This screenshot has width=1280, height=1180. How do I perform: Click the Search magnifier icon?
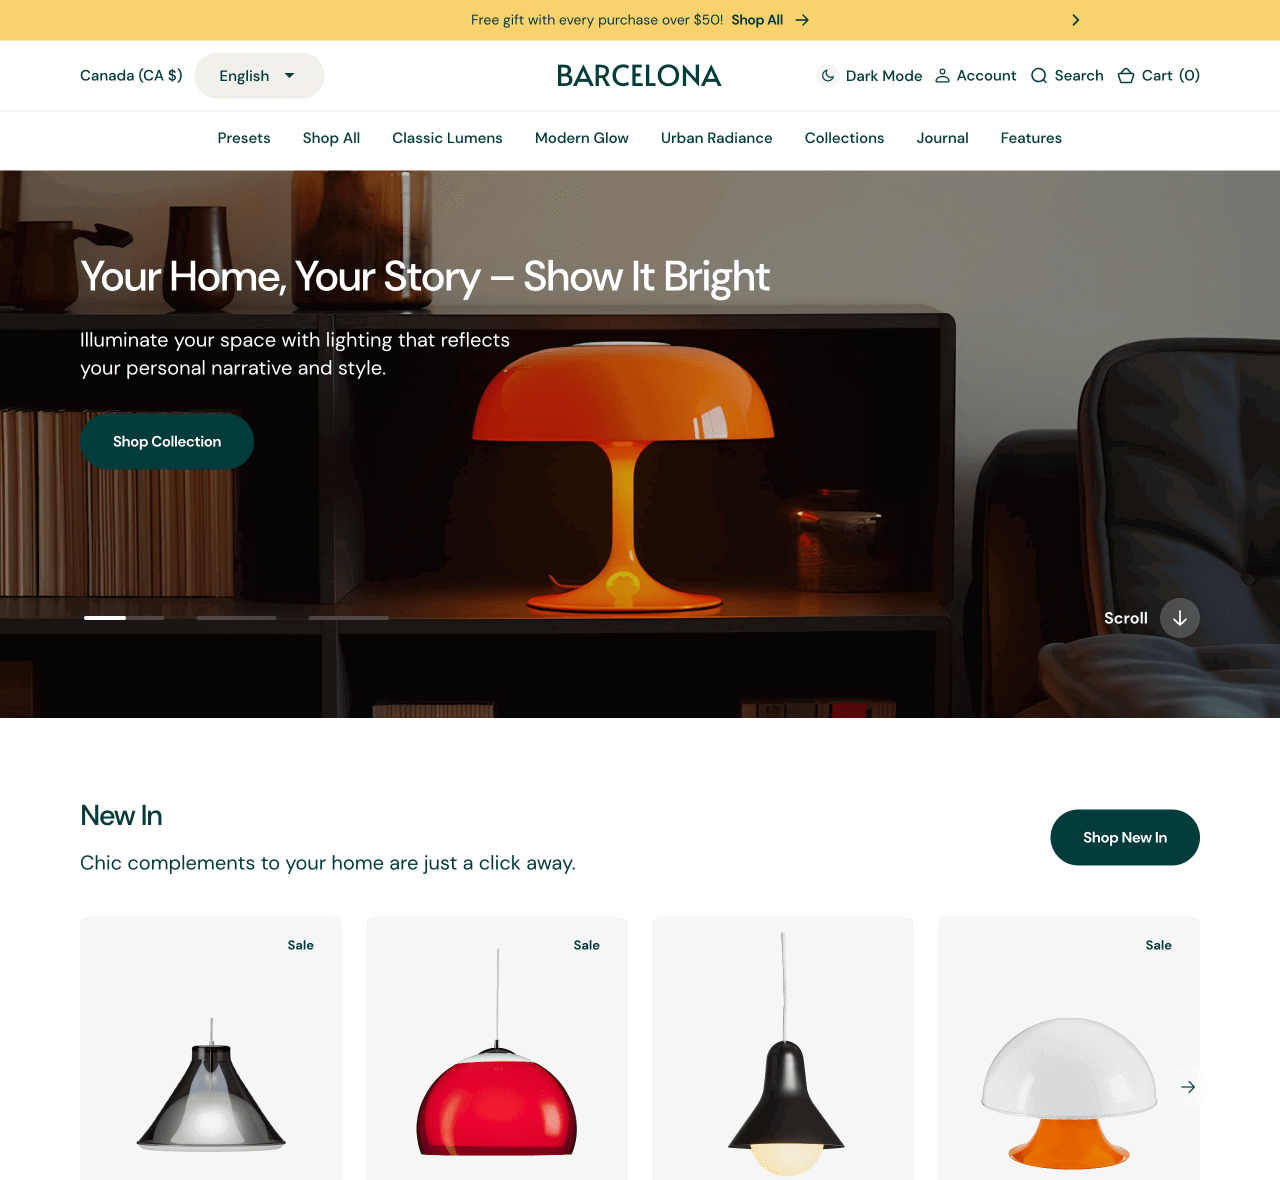(x=1039, y=76)
